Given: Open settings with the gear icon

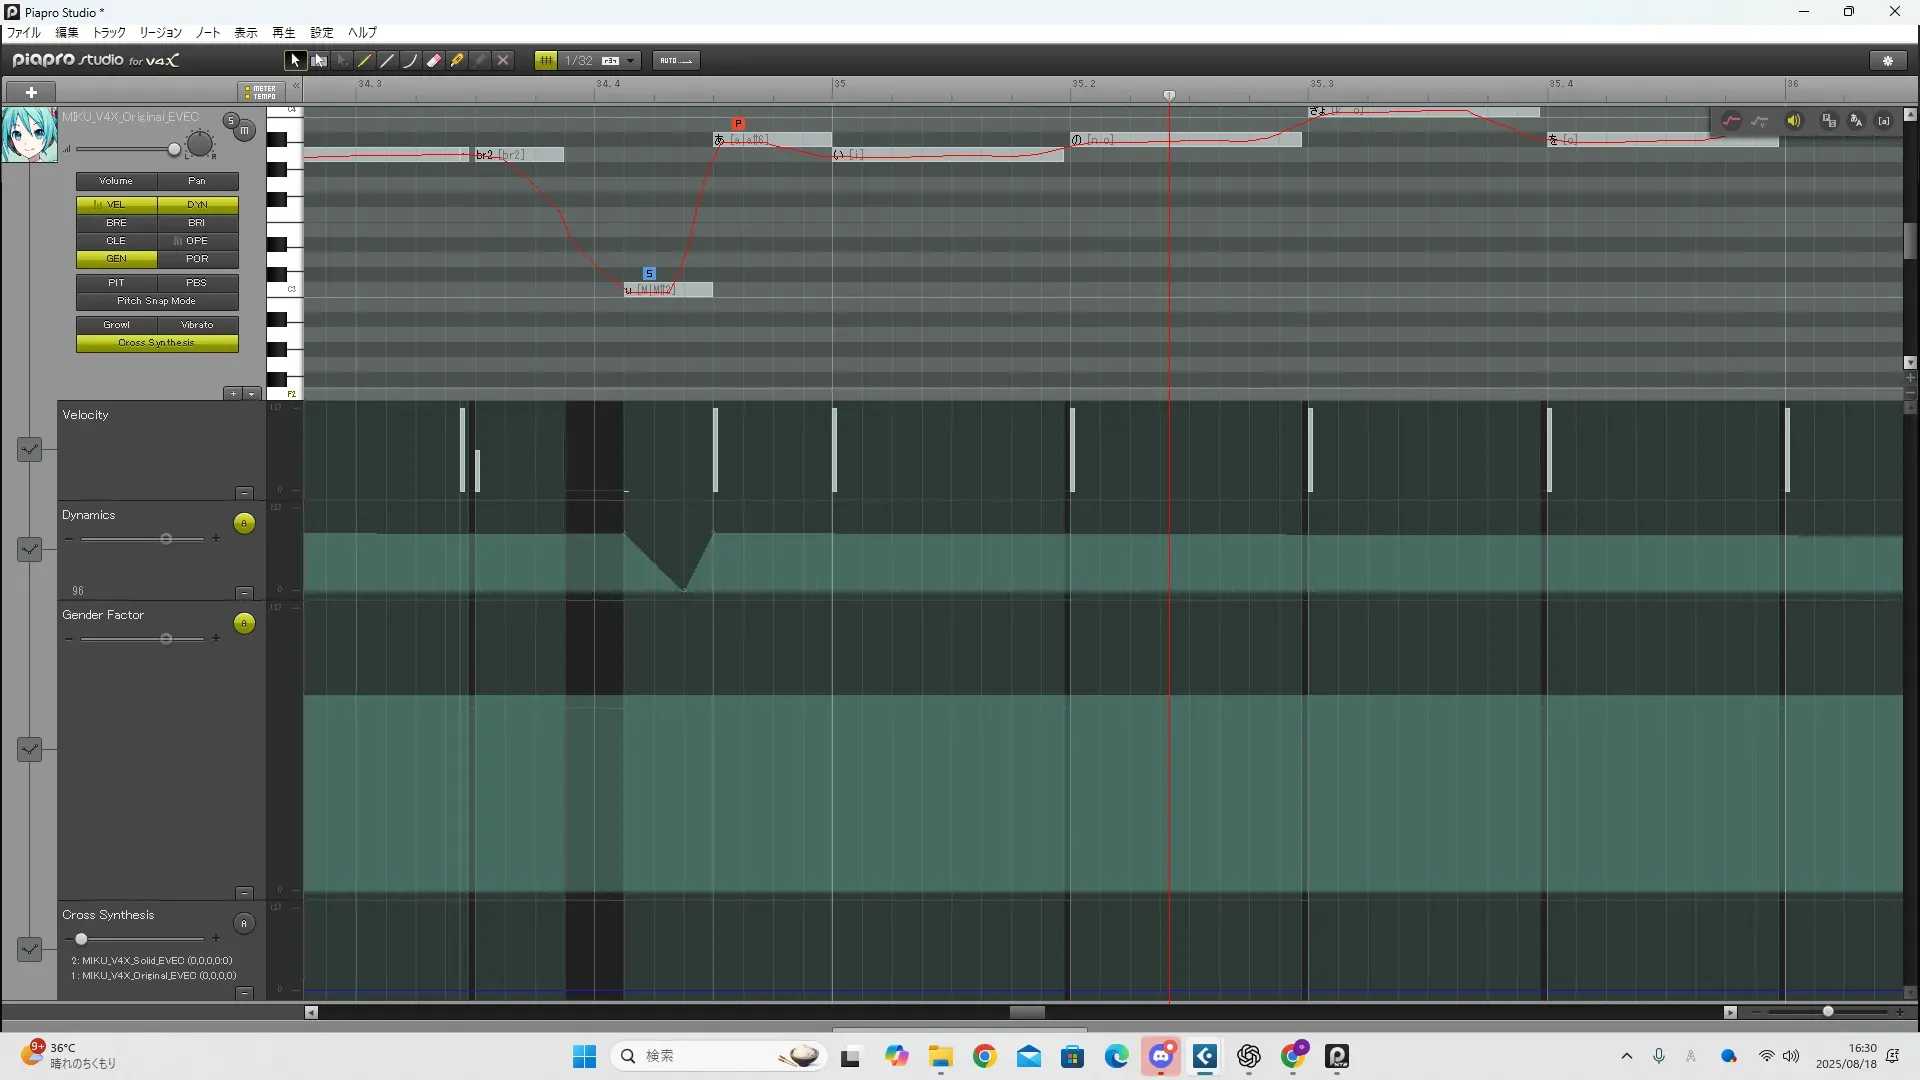Looking at the screenshot, I should click(x=1888, y=61).
